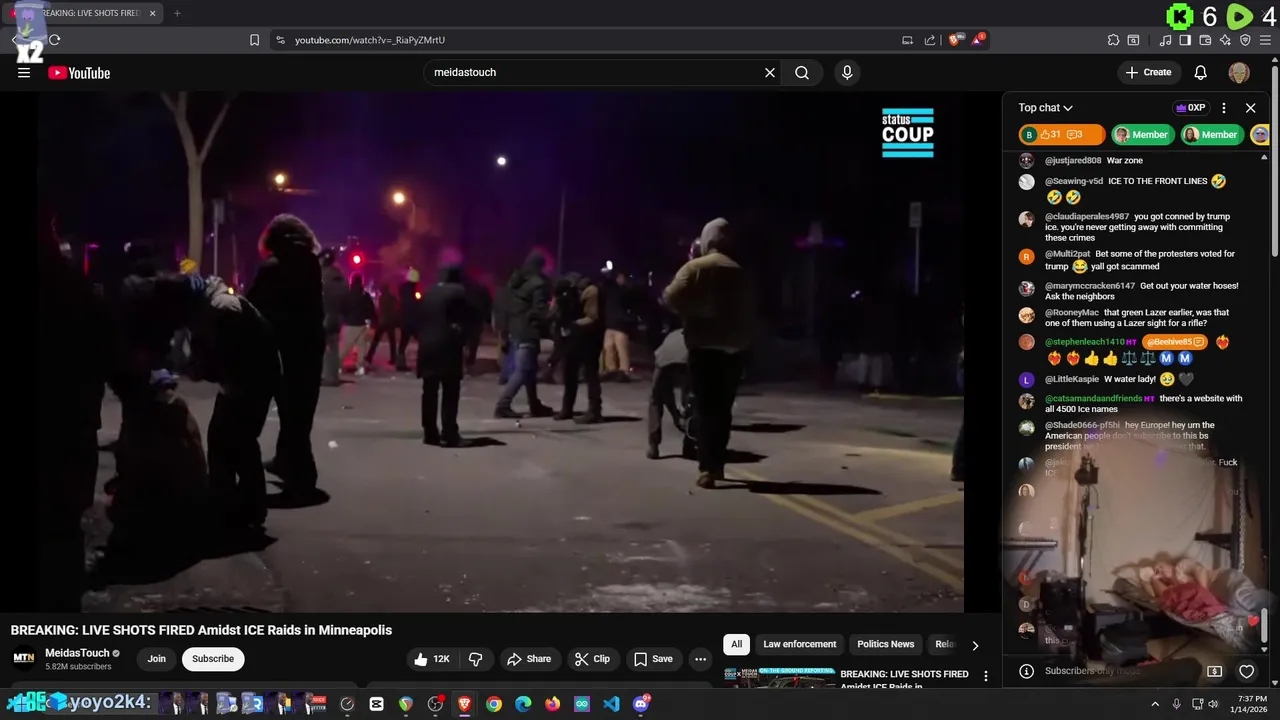Open Brave VPN shield icon
This screenshot has width=1280, height=720.
coord(1245,40)
